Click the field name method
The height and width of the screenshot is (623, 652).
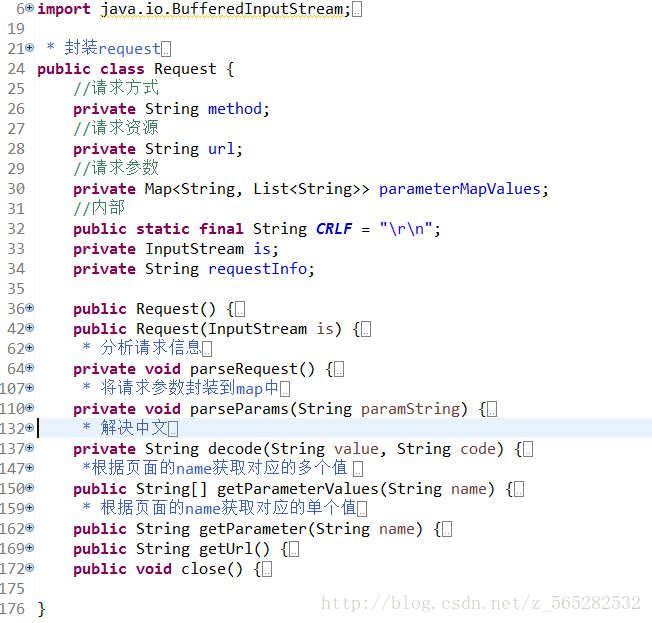235,109
